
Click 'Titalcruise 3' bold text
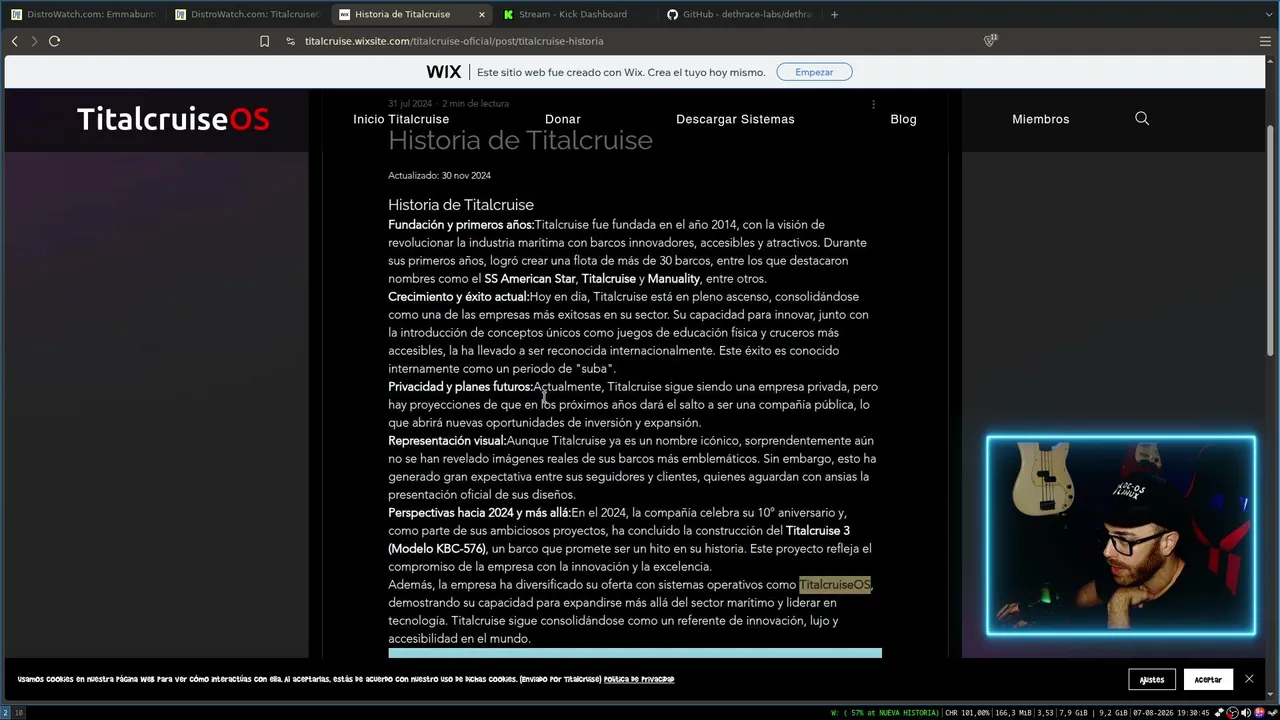818,531
